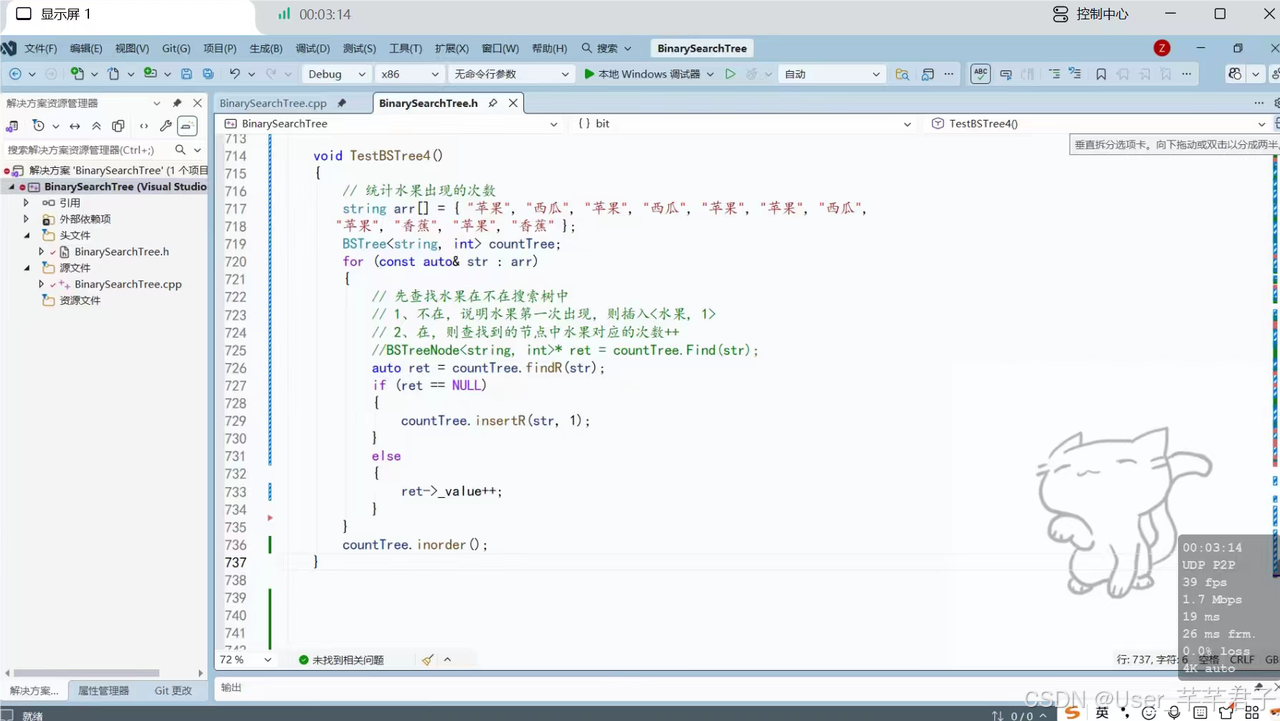Click the navigate backward arrow in the toolbar
This screenshot has height=721, width=1280.
point(14,74)
